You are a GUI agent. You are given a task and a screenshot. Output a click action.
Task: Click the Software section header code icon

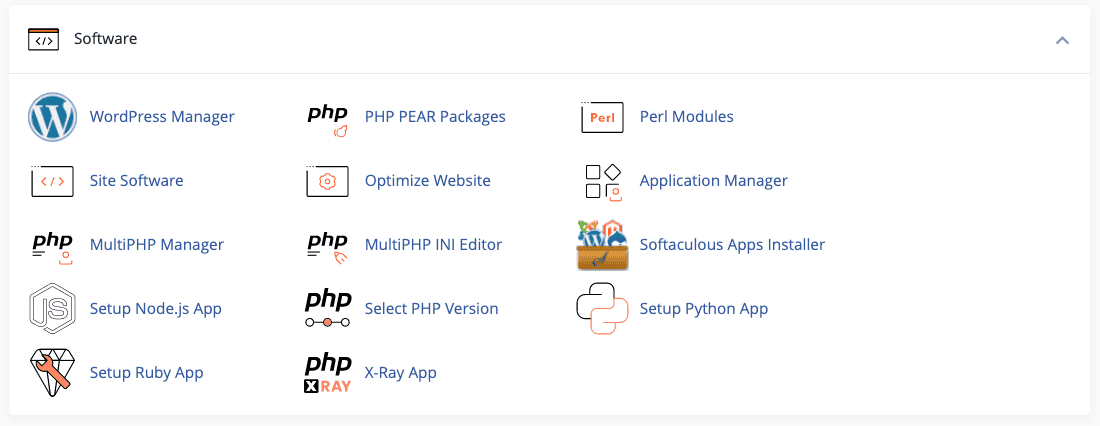pyautogui.click(x=43, y=40)
